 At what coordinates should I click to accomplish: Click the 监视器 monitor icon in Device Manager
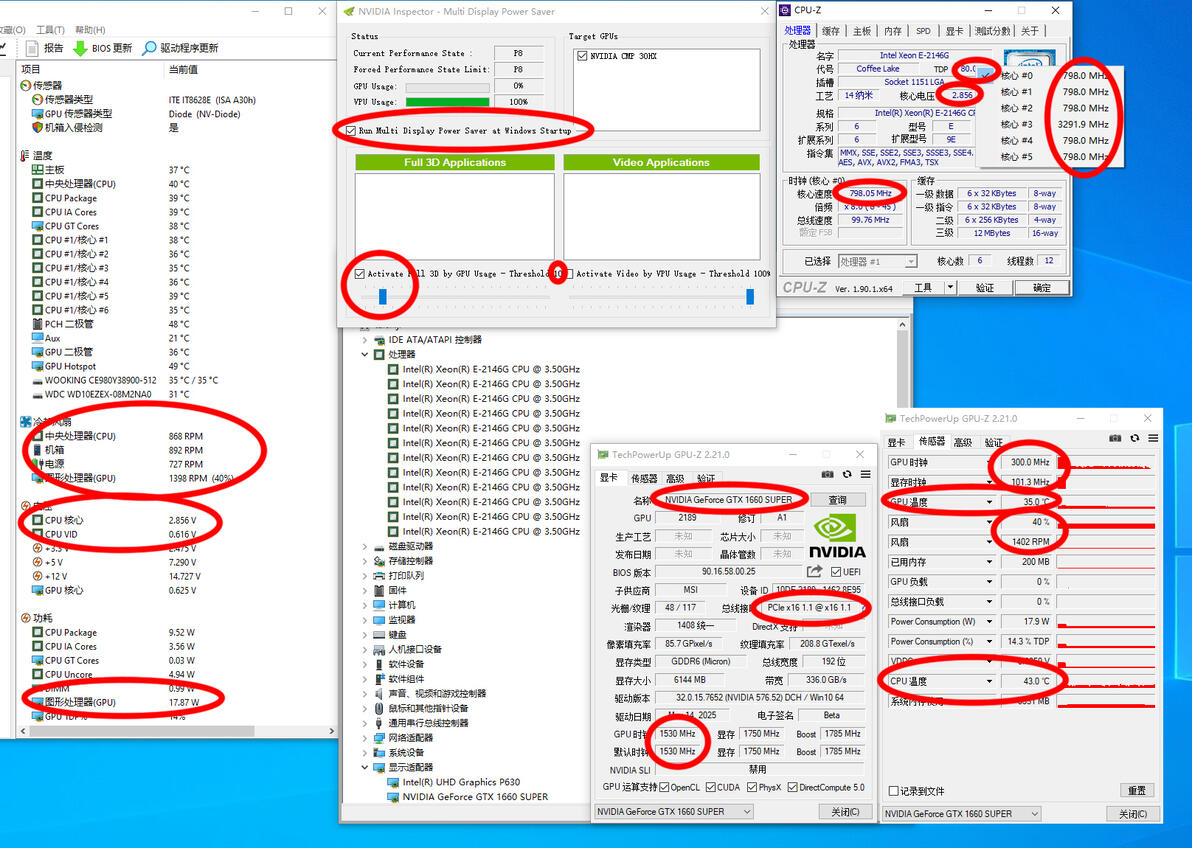coord(379,620)
